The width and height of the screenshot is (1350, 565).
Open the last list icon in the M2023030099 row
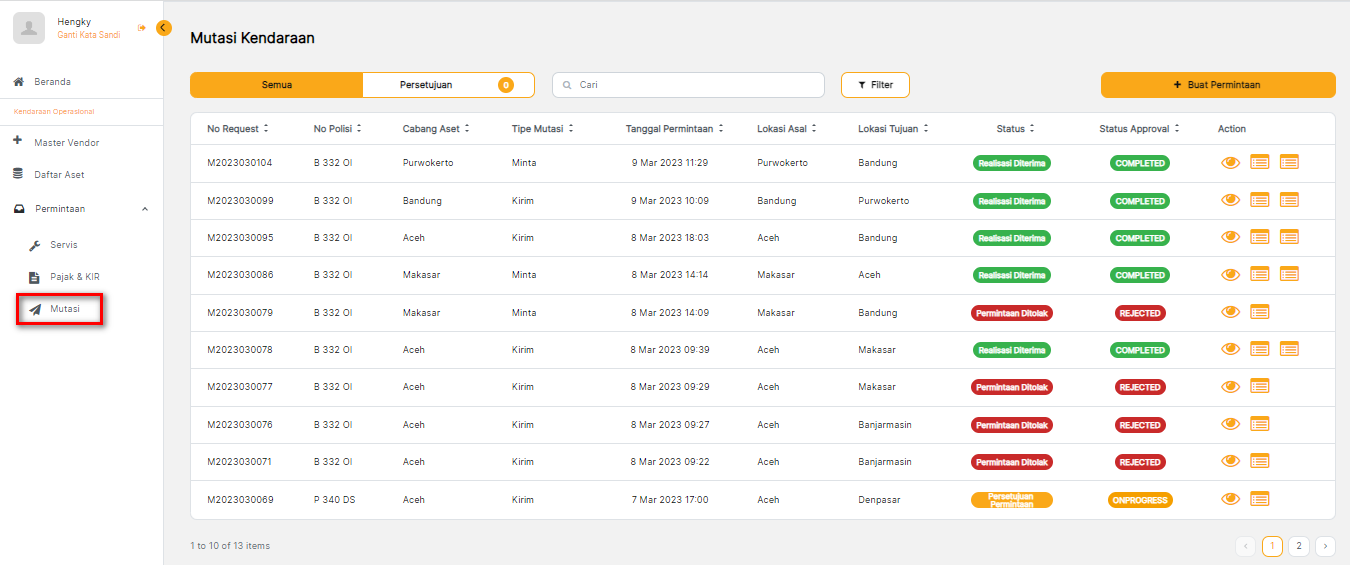(1289, 200)
